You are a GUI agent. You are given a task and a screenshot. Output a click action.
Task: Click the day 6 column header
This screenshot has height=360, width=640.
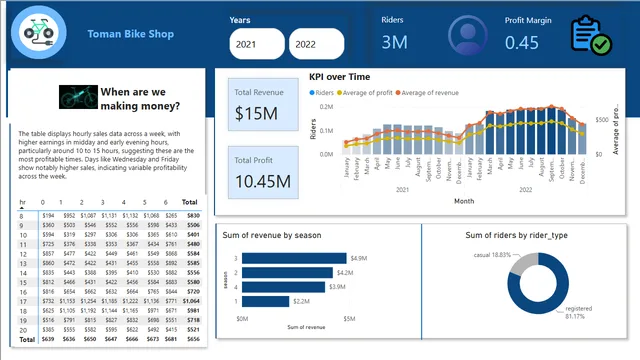pyautogui.click(x=165, y=202)
